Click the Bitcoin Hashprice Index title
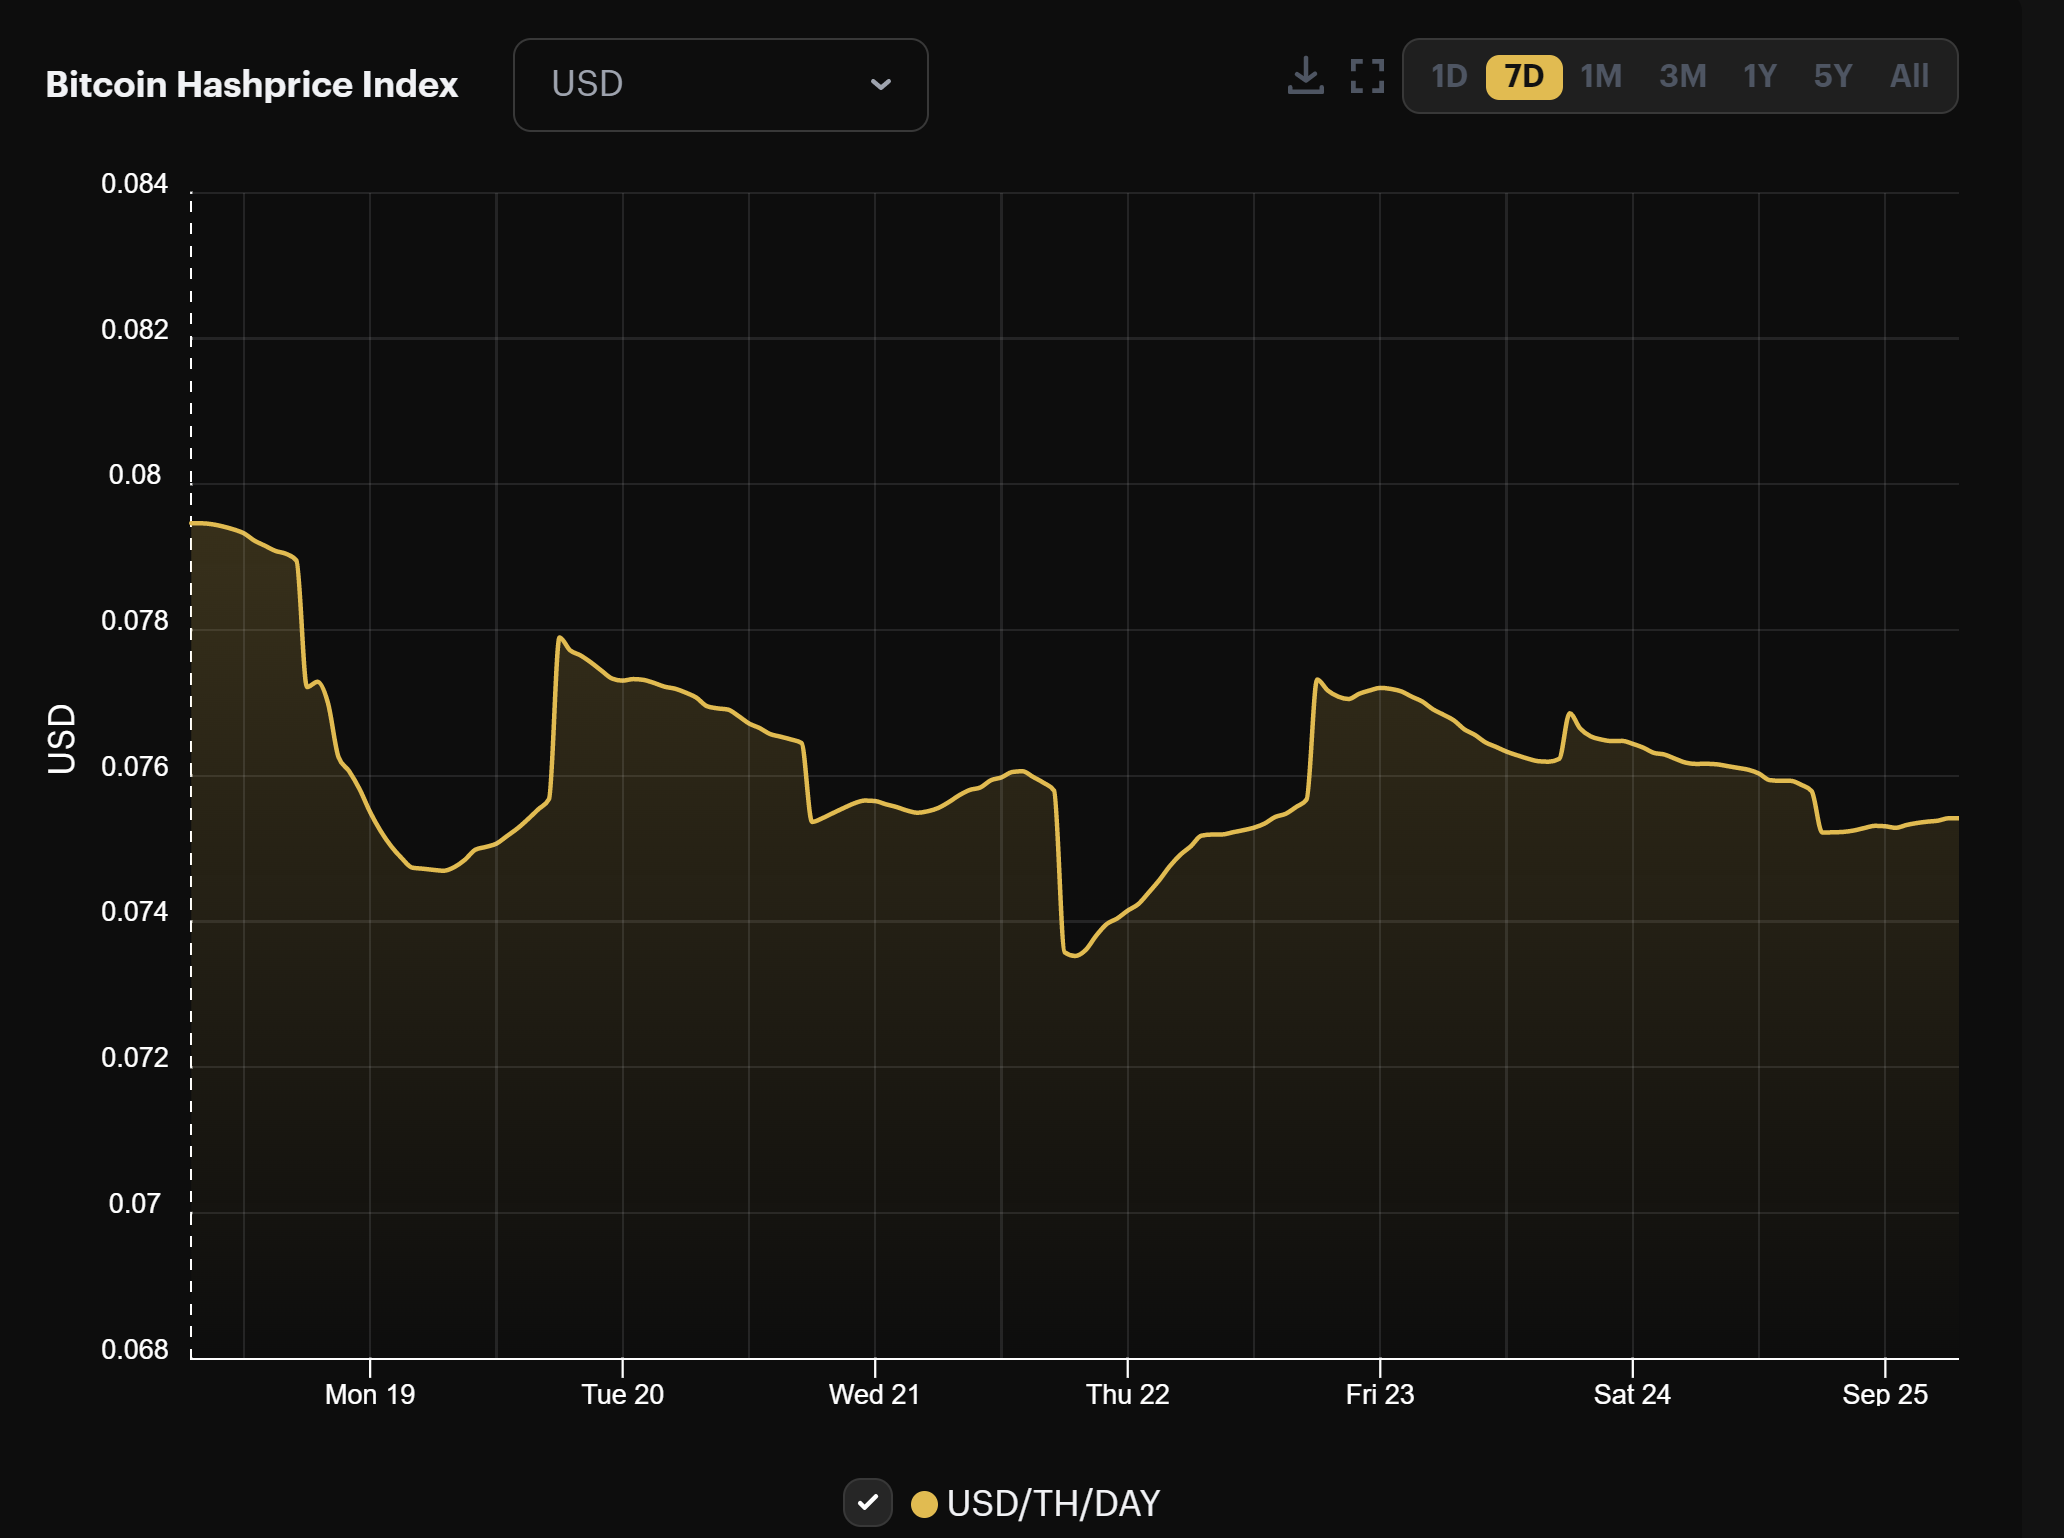The image size is (2064, 1538). coord(251,85)
